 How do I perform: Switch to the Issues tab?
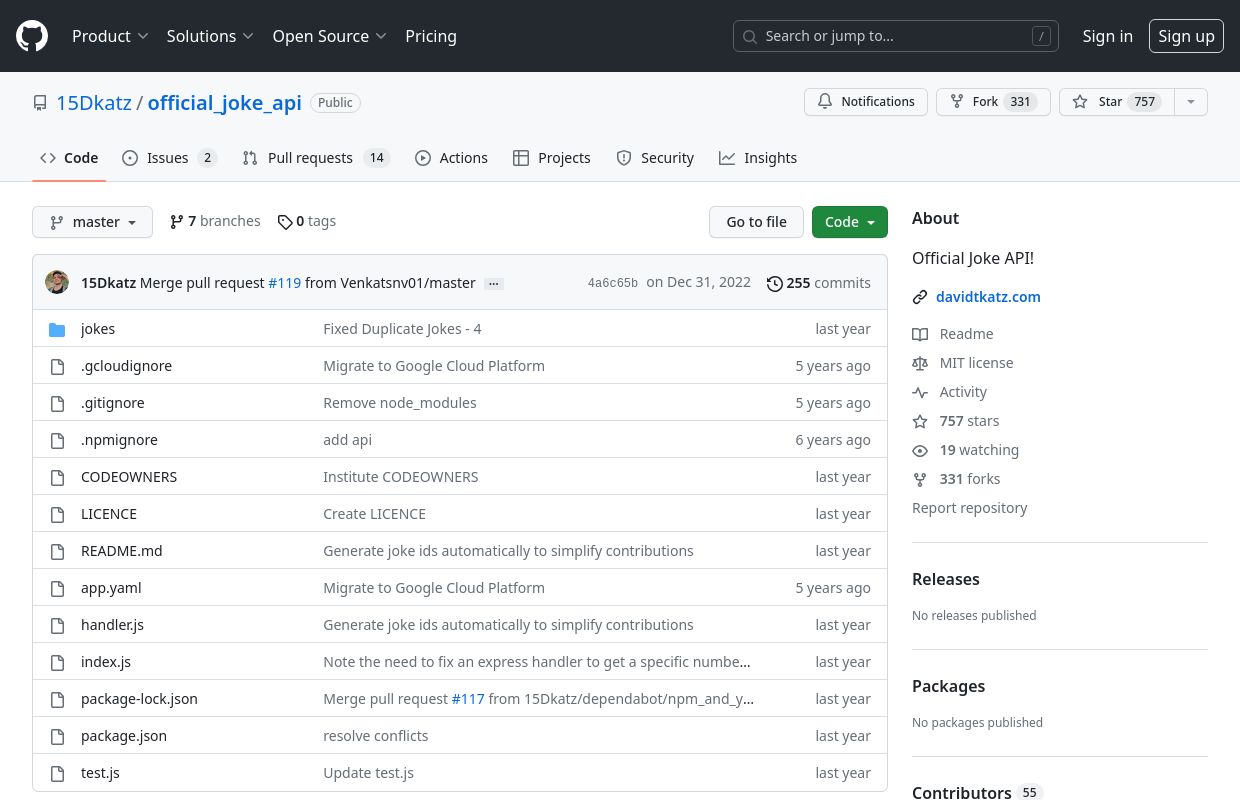coord(169,158)
